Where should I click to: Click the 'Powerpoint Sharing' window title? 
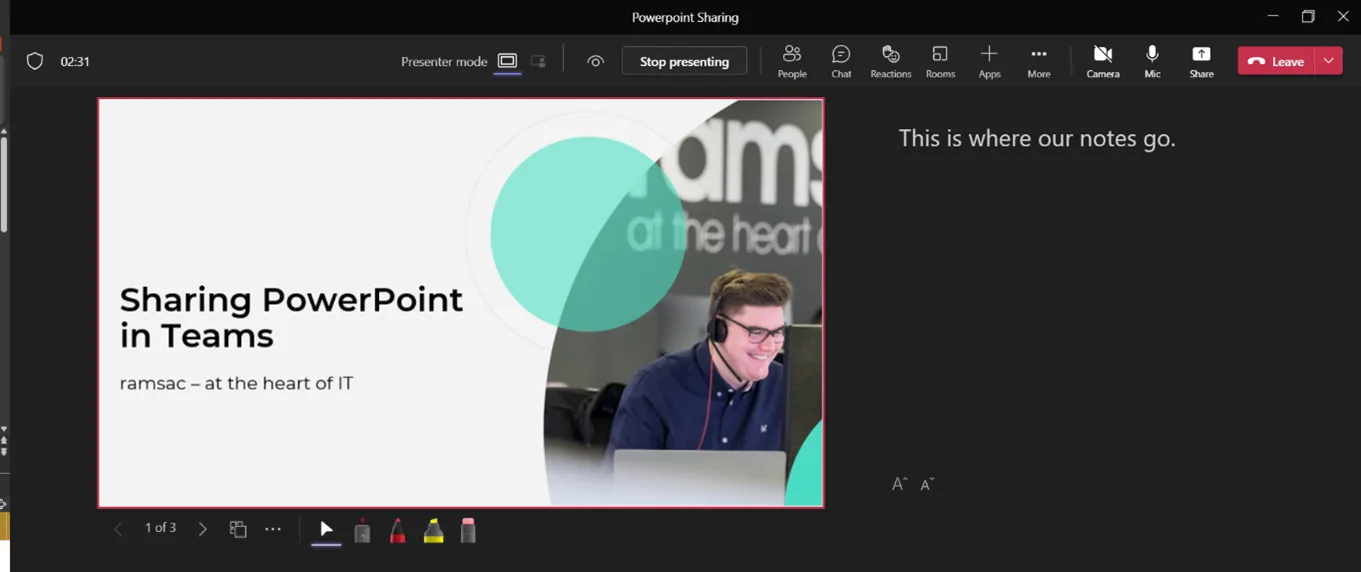[x=685, y=17]
